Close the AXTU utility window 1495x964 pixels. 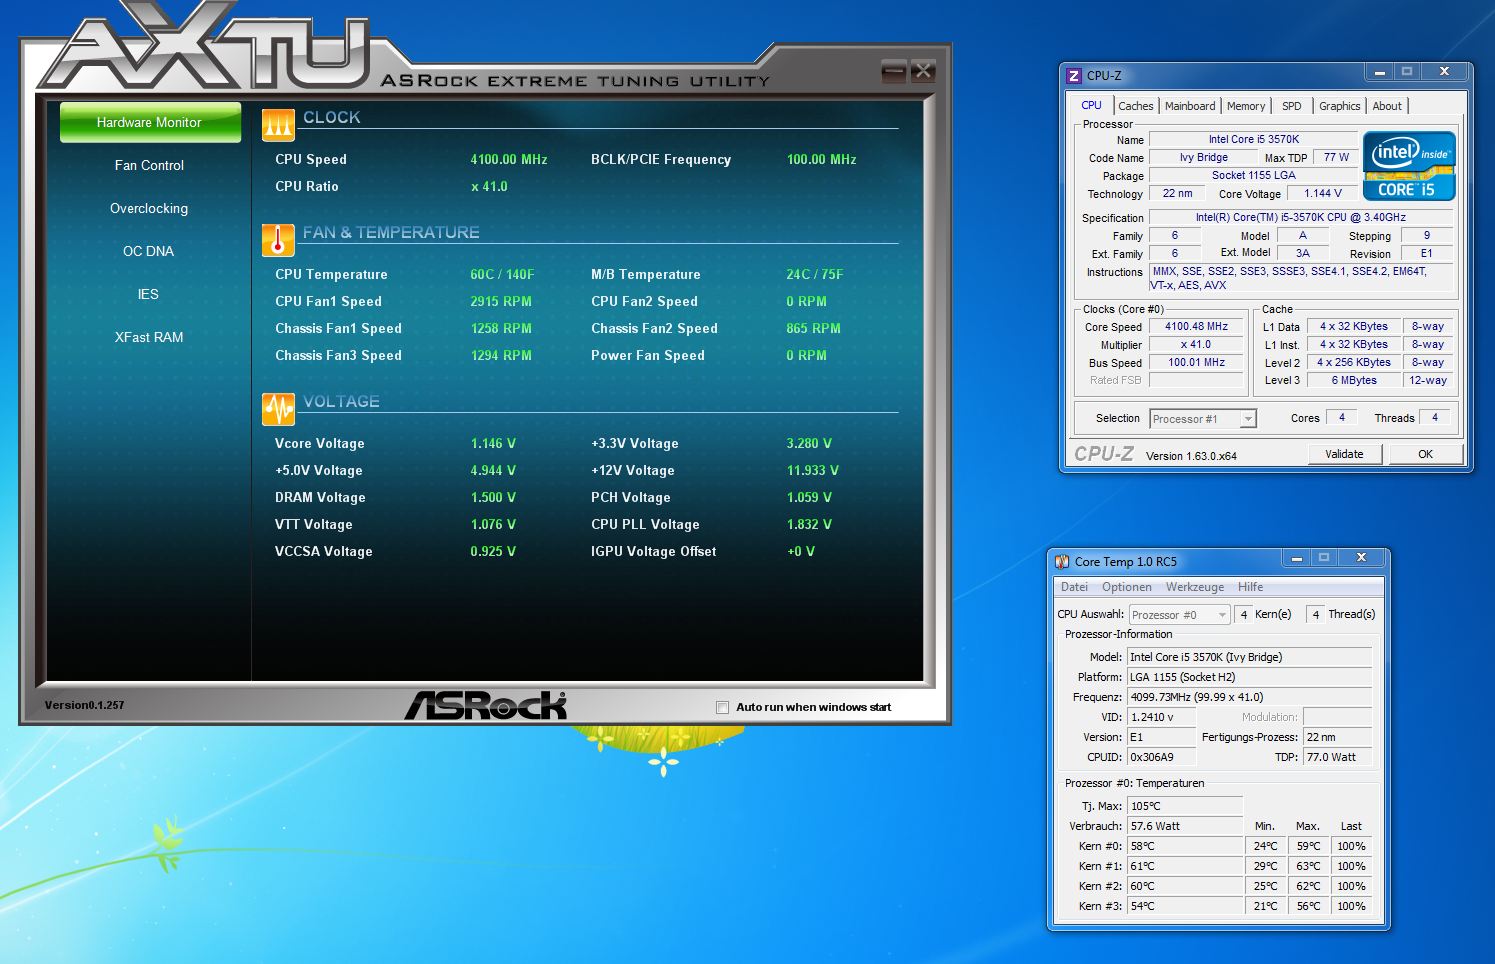coord(923,70)
